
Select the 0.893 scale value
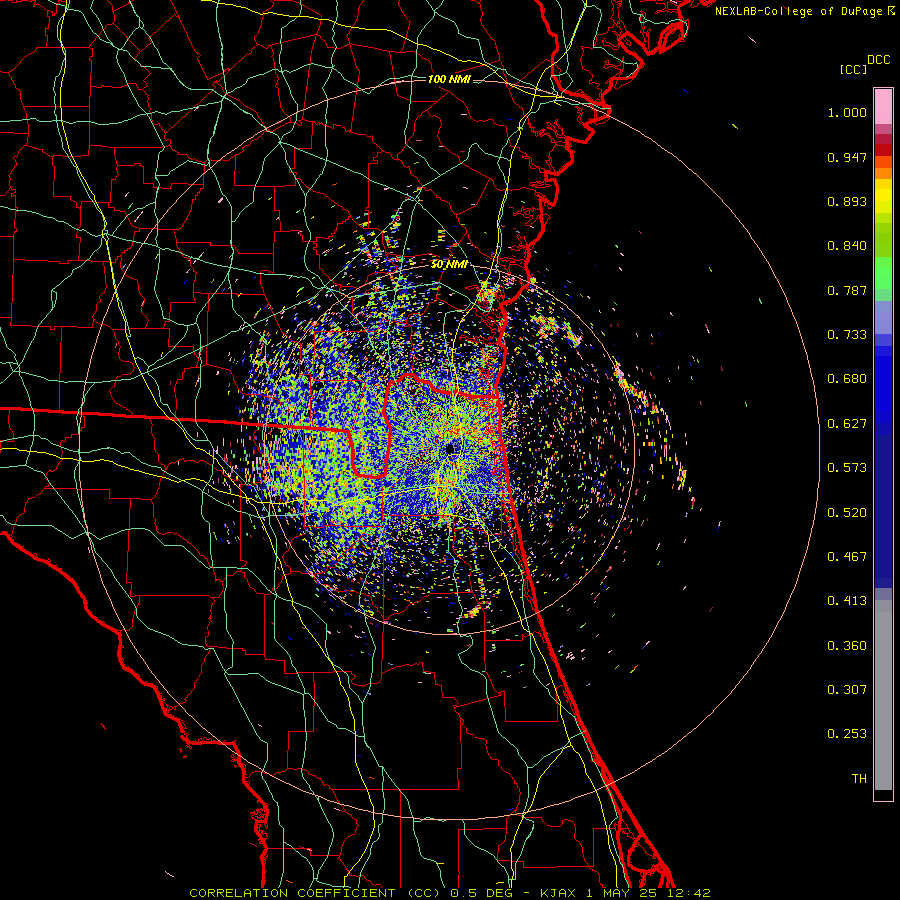click(847, 201)
